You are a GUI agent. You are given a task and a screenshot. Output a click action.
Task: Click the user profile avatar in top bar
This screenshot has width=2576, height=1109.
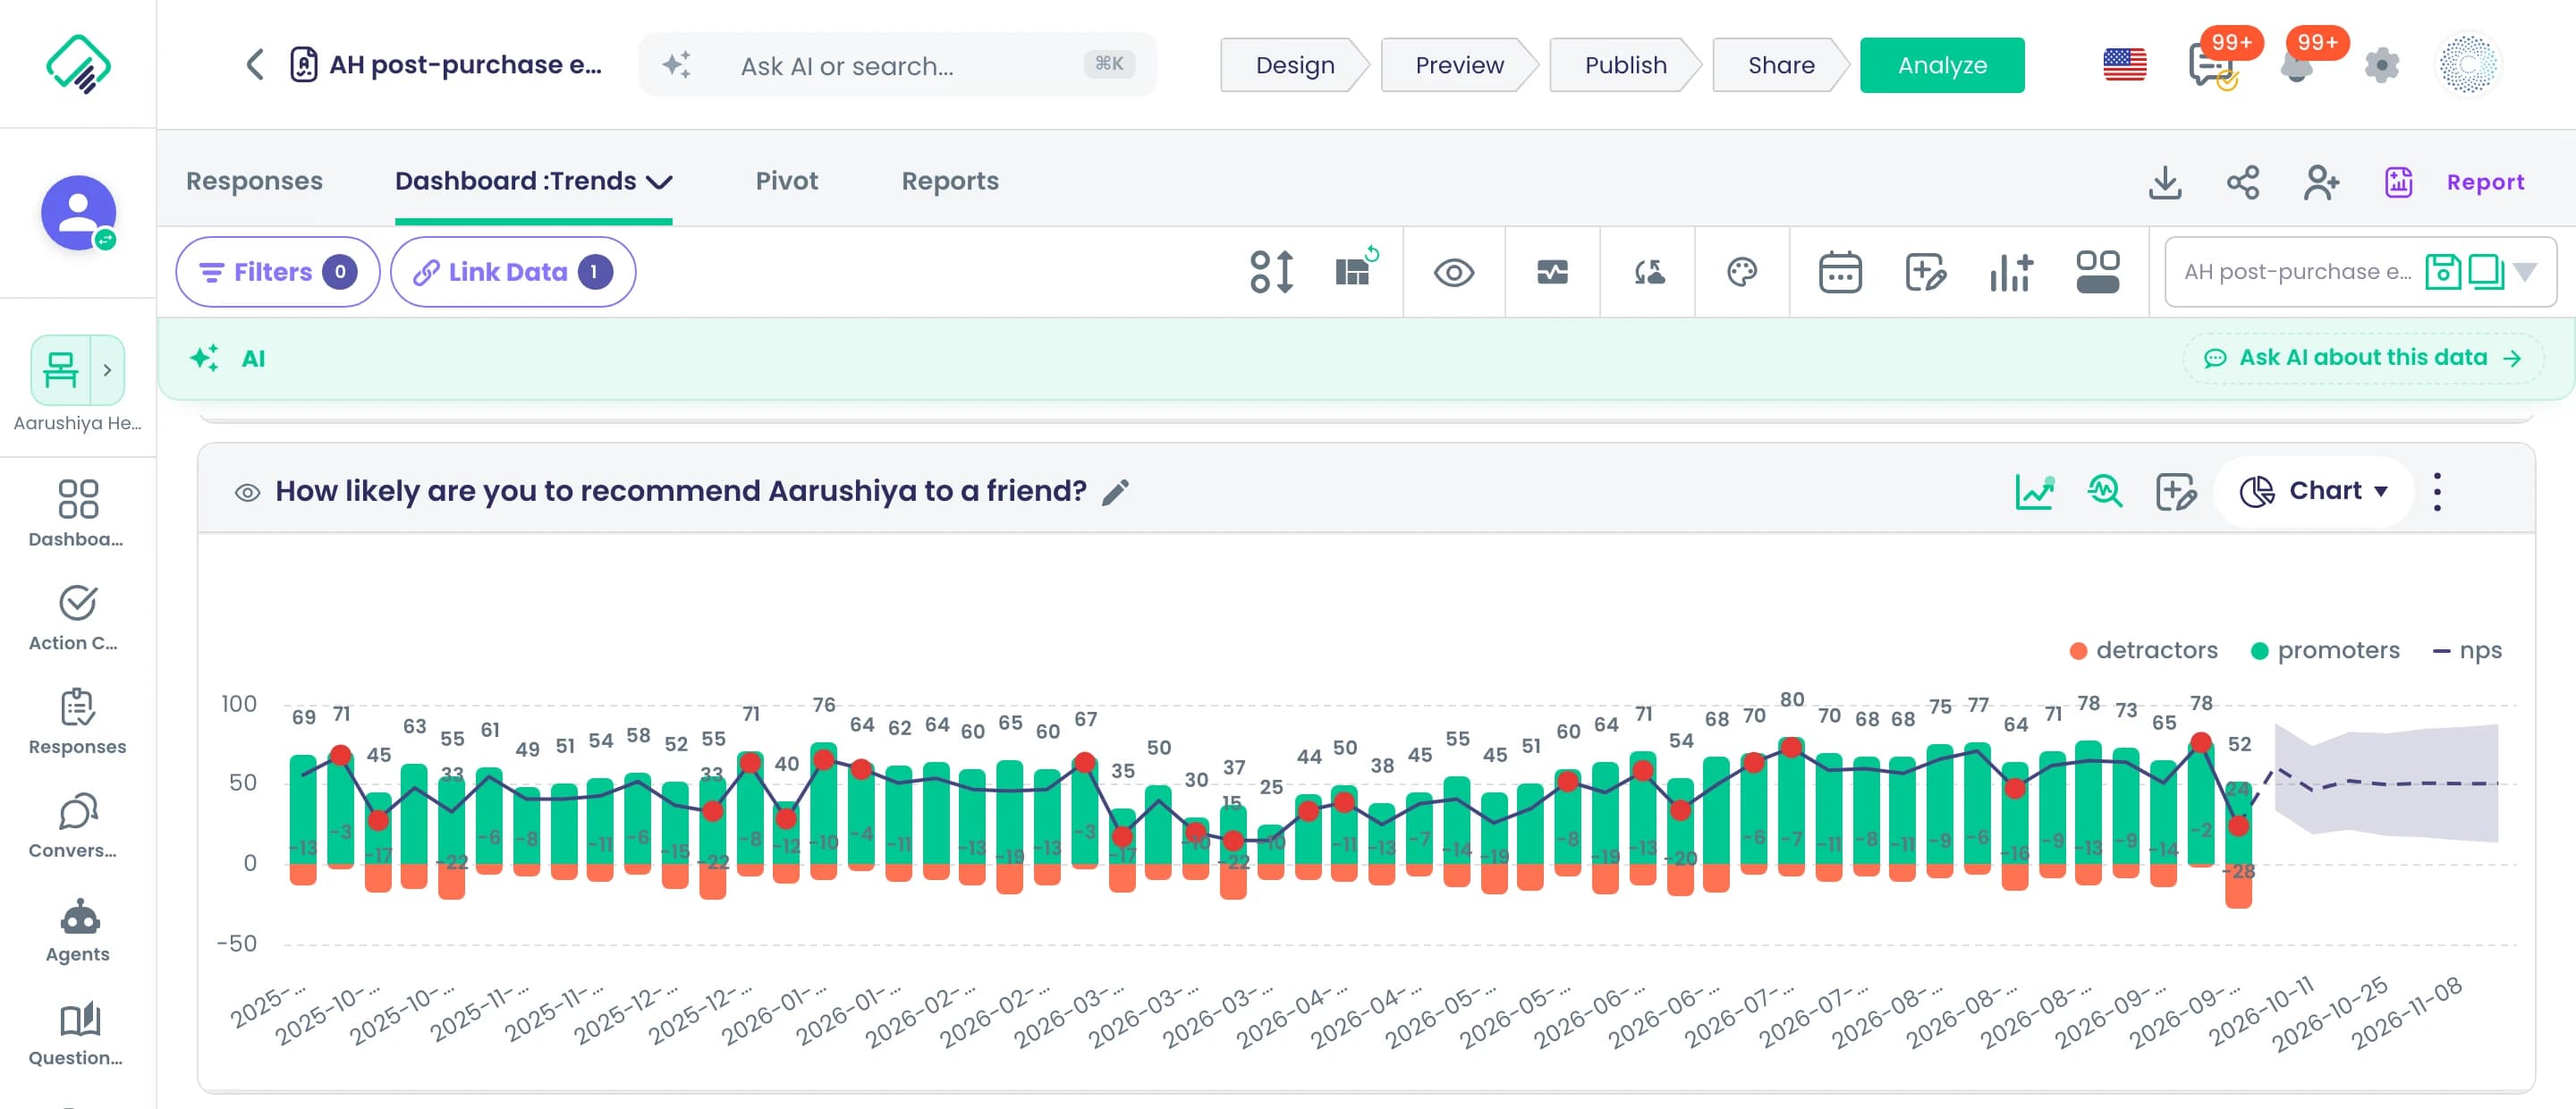tap(2467, 65)
